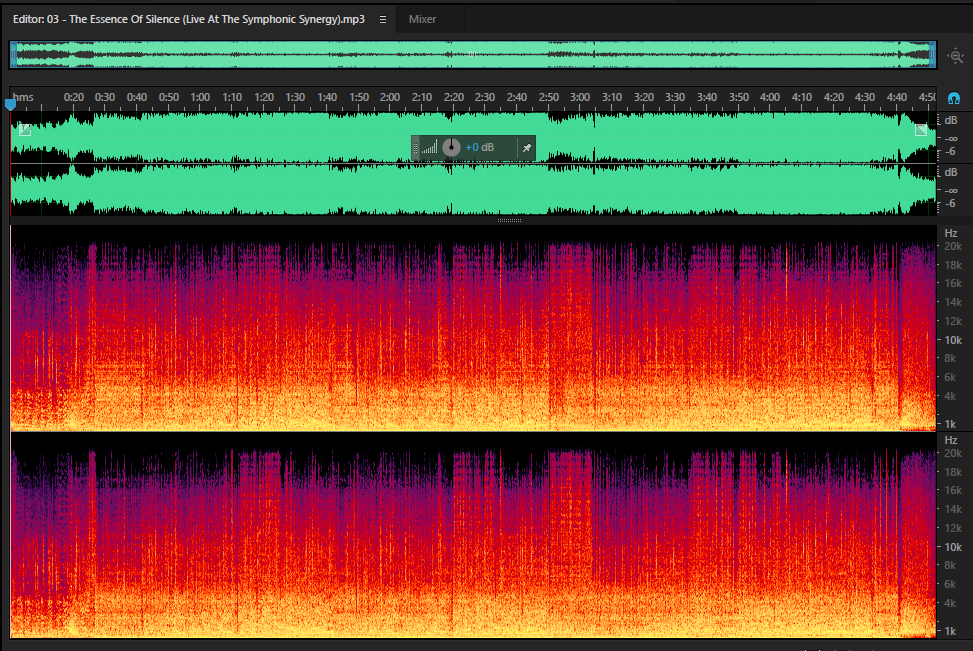This screenshot has width=973, height=651.
Task: Click the HUD grip handle
Action: coord(416,148)
